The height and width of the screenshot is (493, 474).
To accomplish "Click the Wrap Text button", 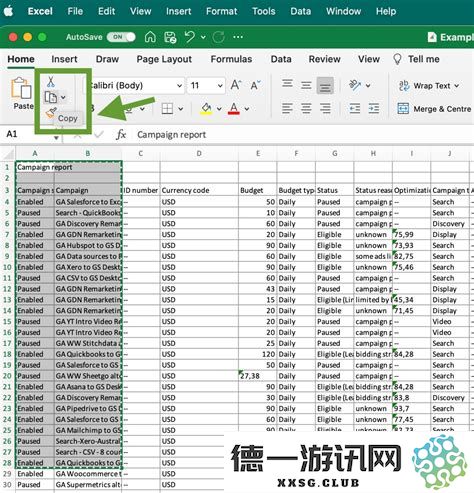I will pyautogui.click(x=429, y=86).
